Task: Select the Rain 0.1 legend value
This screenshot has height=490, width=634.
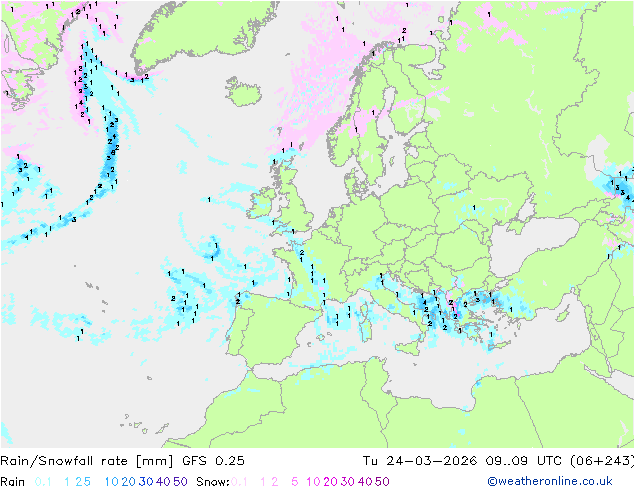Action: 43,482
